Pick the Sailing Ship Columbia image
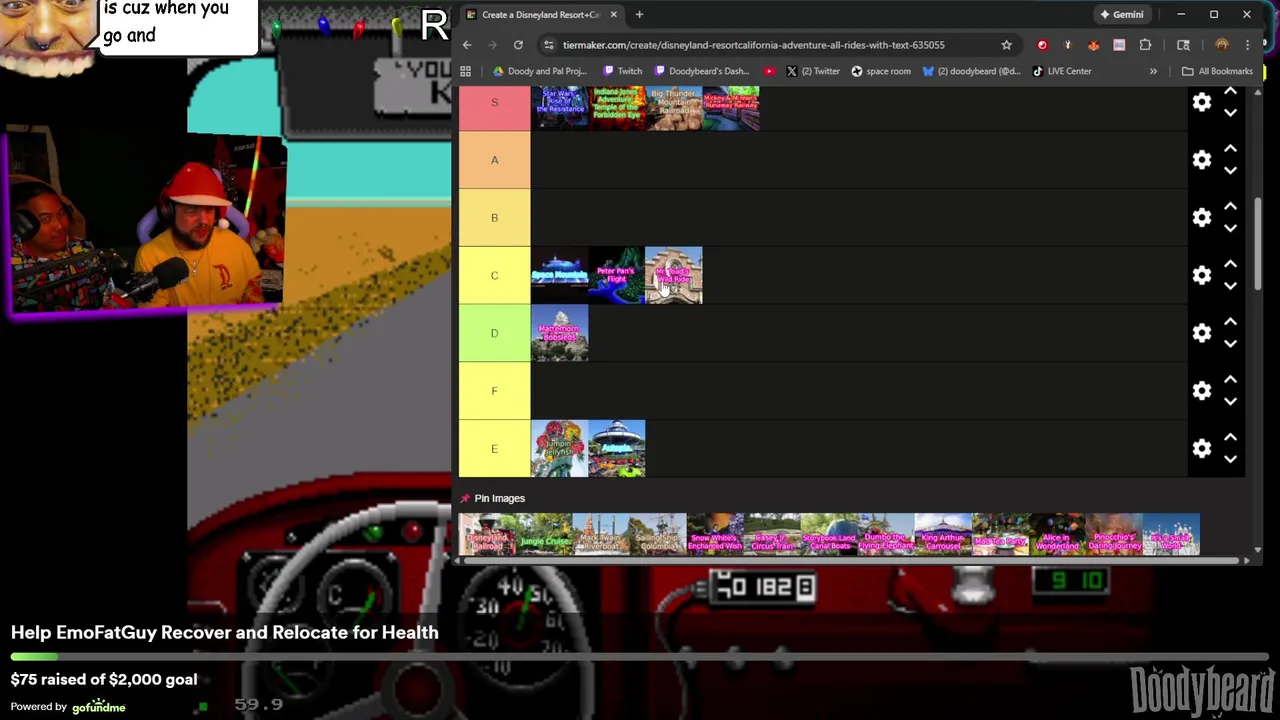 (658, 534)
